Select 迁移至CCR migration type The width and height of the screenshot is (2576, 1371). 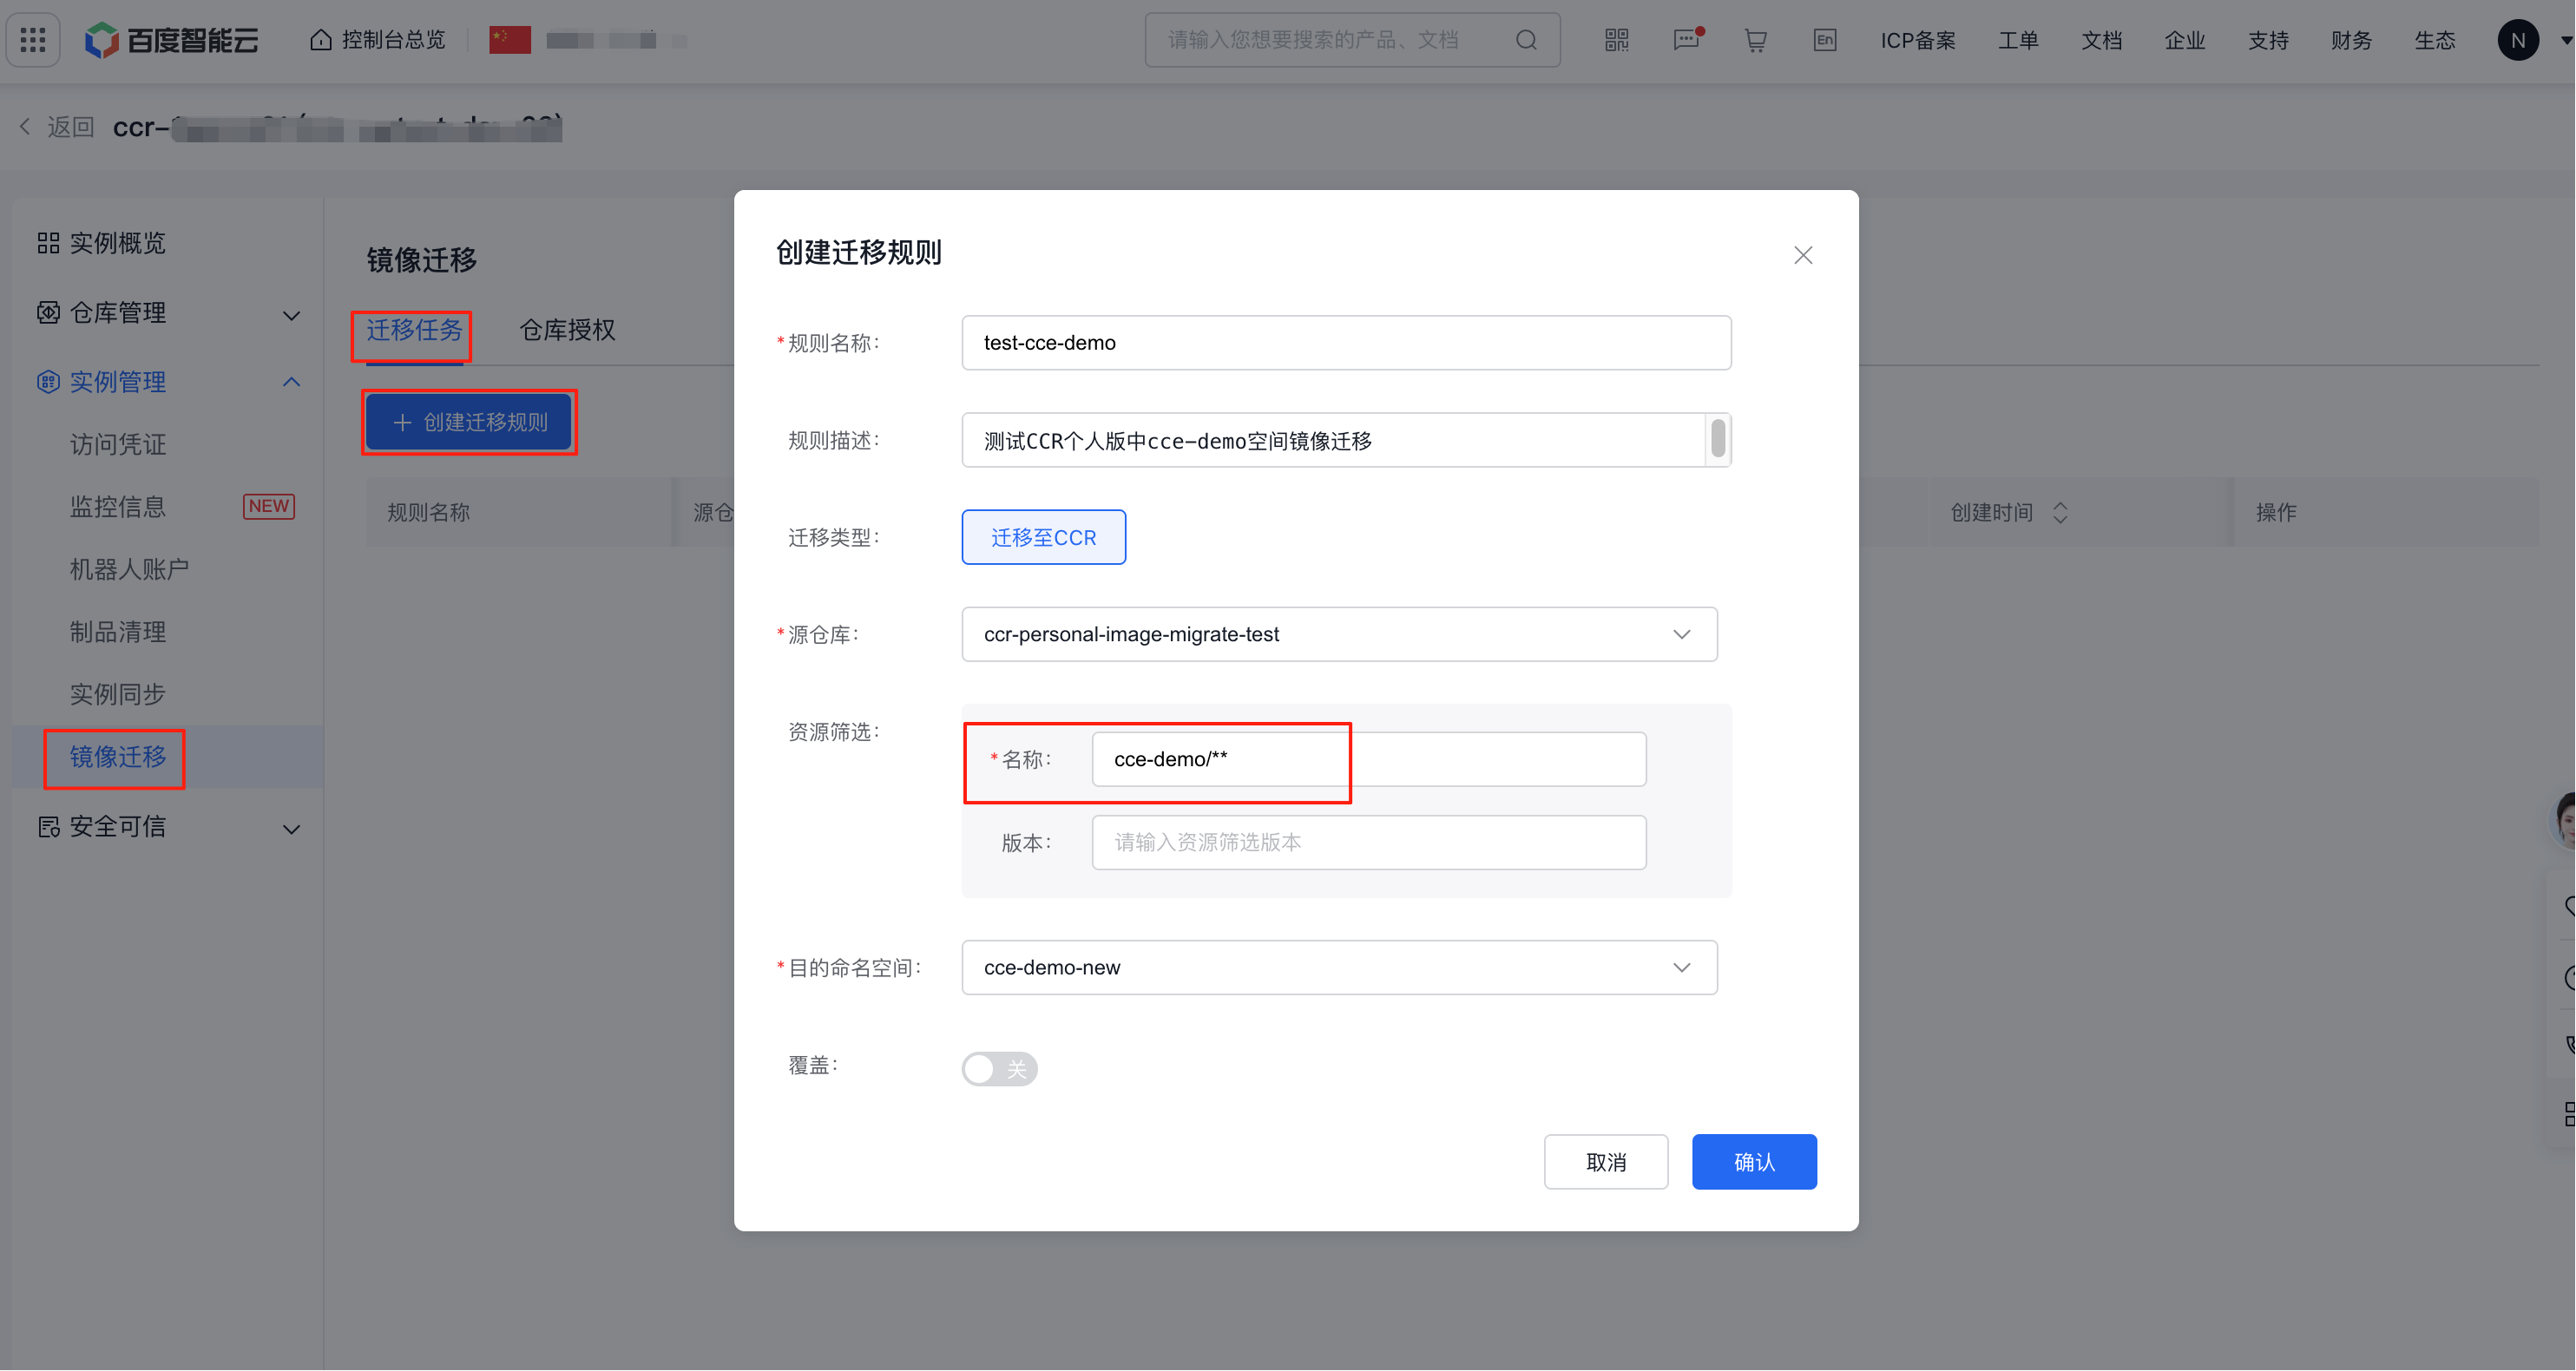point(1044,538)
